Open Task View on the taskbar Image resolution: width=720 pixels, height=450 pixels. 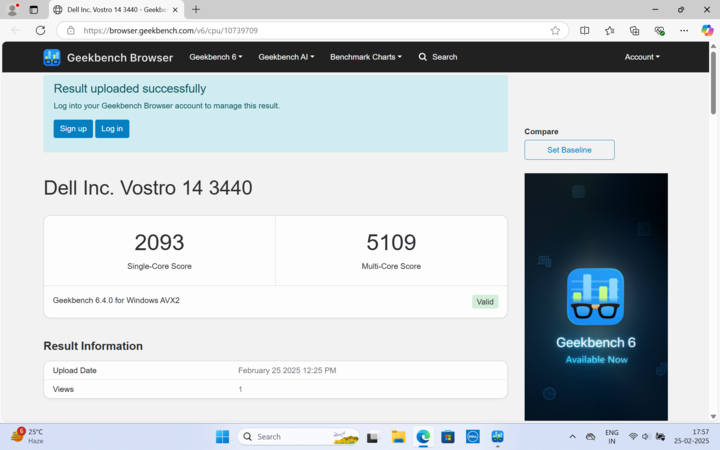372,437
